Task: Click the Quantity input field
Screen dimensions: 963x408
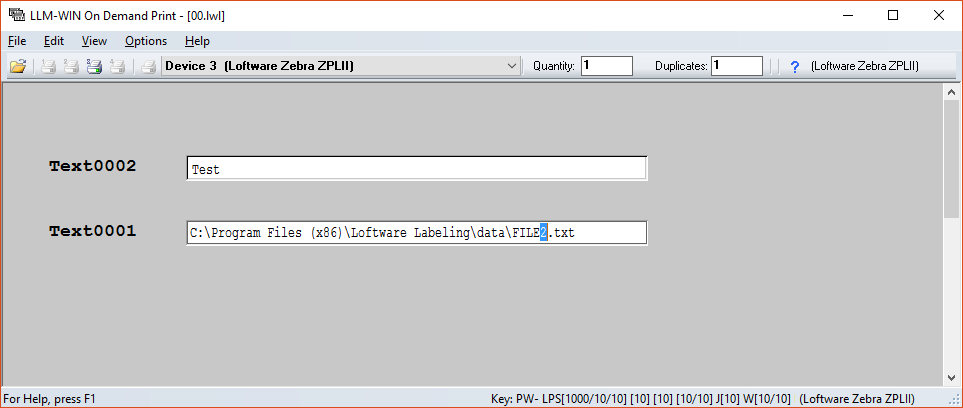Action: [607, 66]
